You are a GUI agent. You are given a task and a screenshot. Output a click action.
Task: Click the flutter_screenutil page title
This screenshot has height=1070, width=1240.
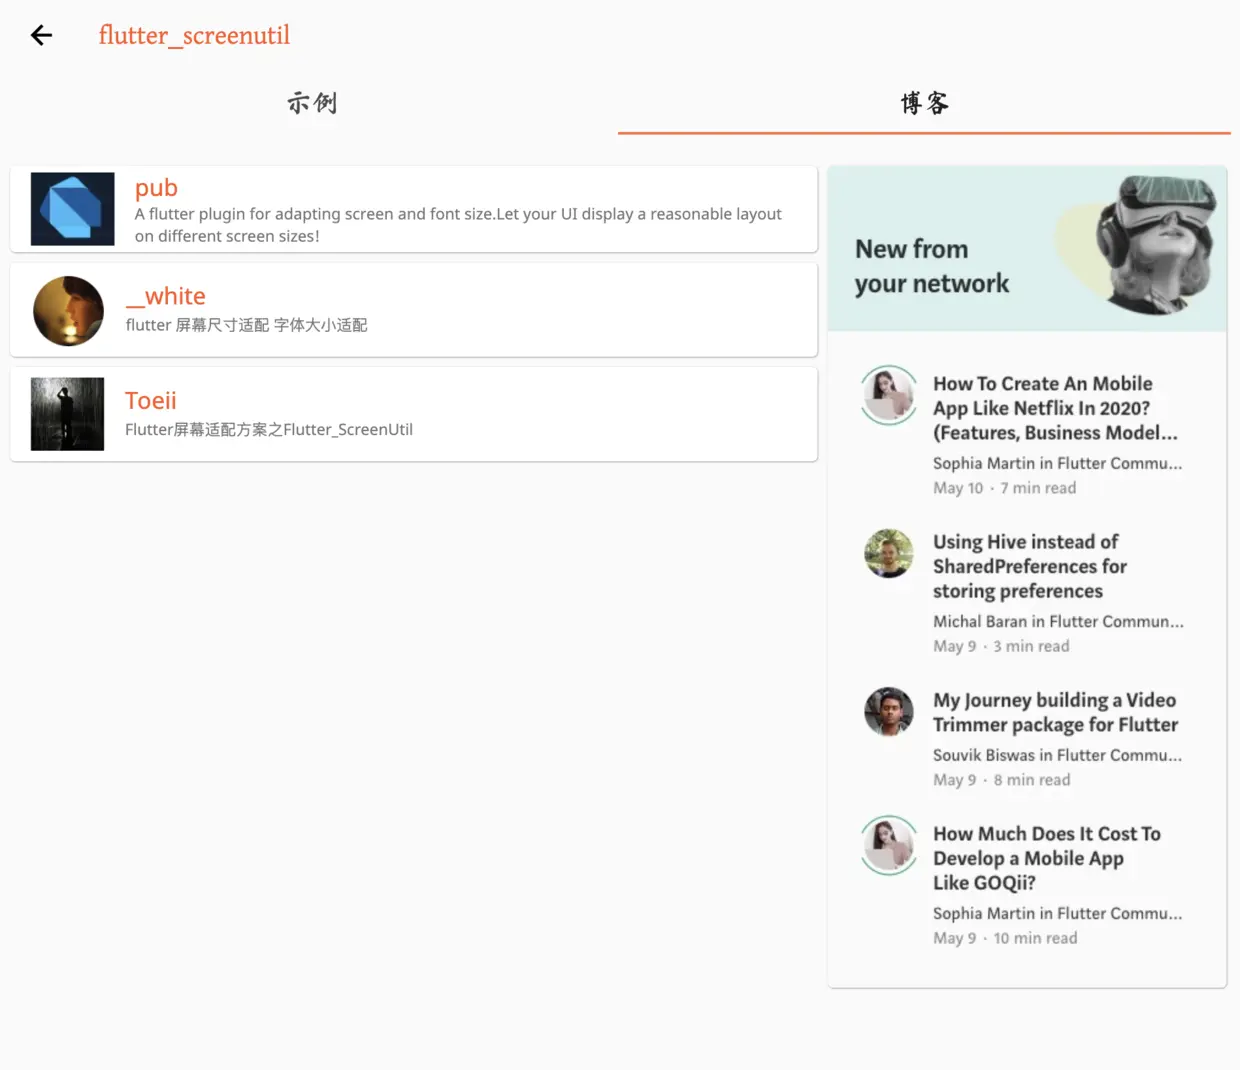click(194, 35)
